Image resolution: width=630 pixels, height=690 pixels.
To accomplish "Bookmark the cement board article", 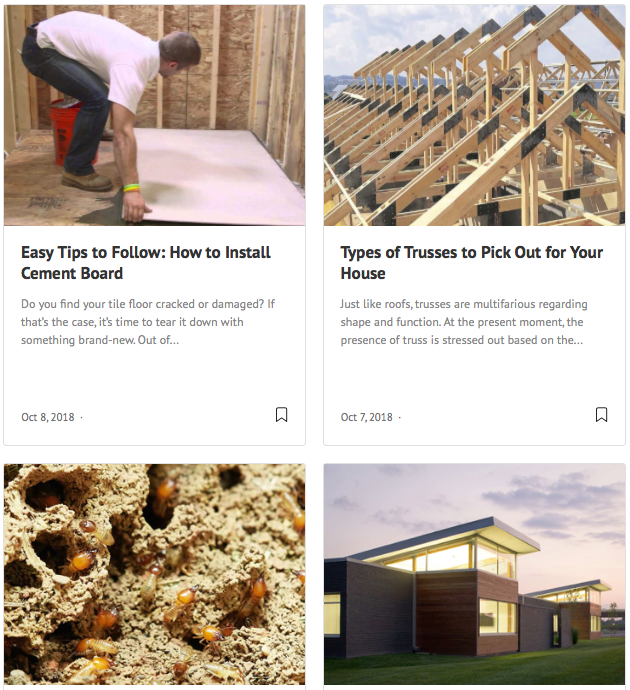I will (282, 415).
